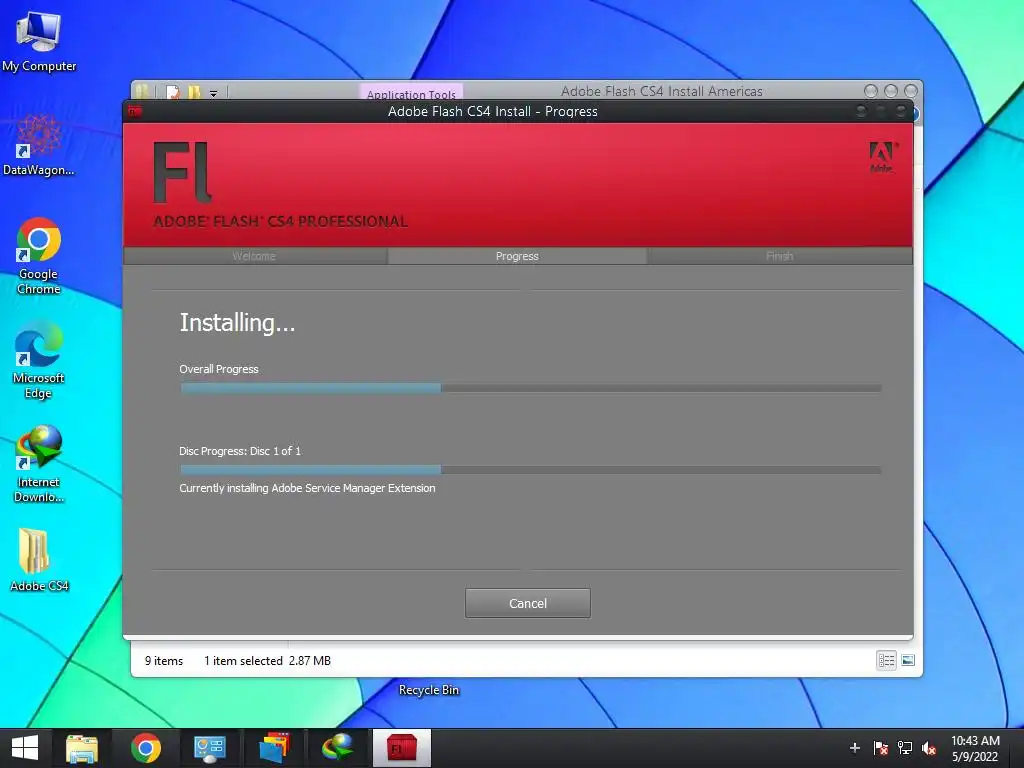Screen dimensions: 1024x768
Task: Open Chrome from the taskbar
Action: pos(146,748)
